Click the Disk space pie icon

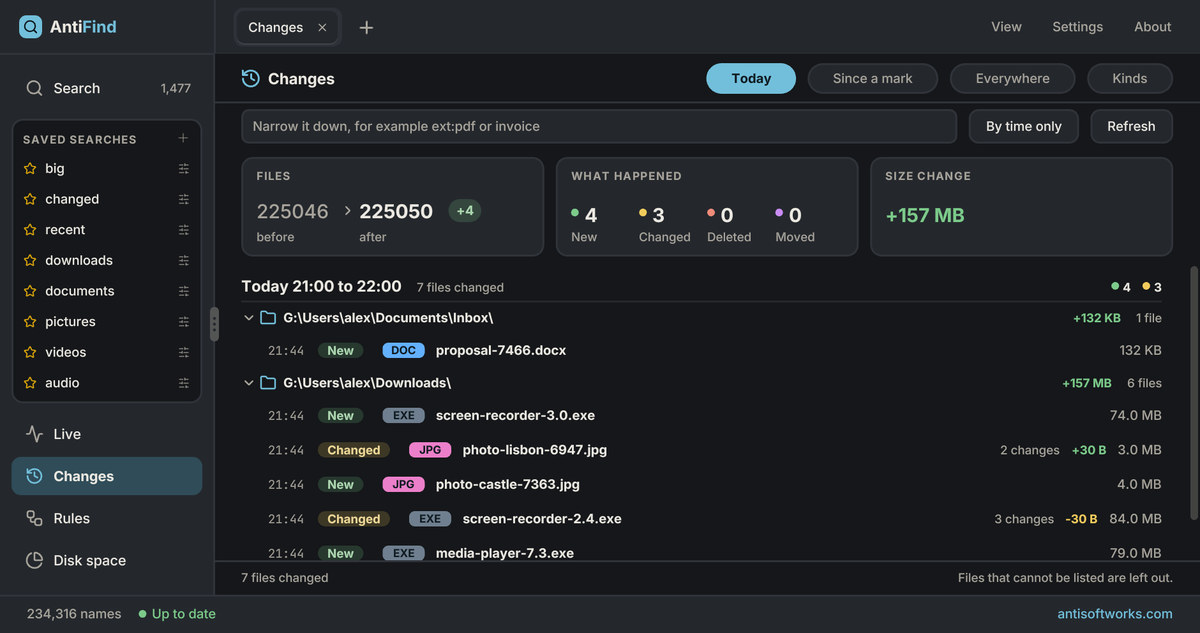(34, 560)
